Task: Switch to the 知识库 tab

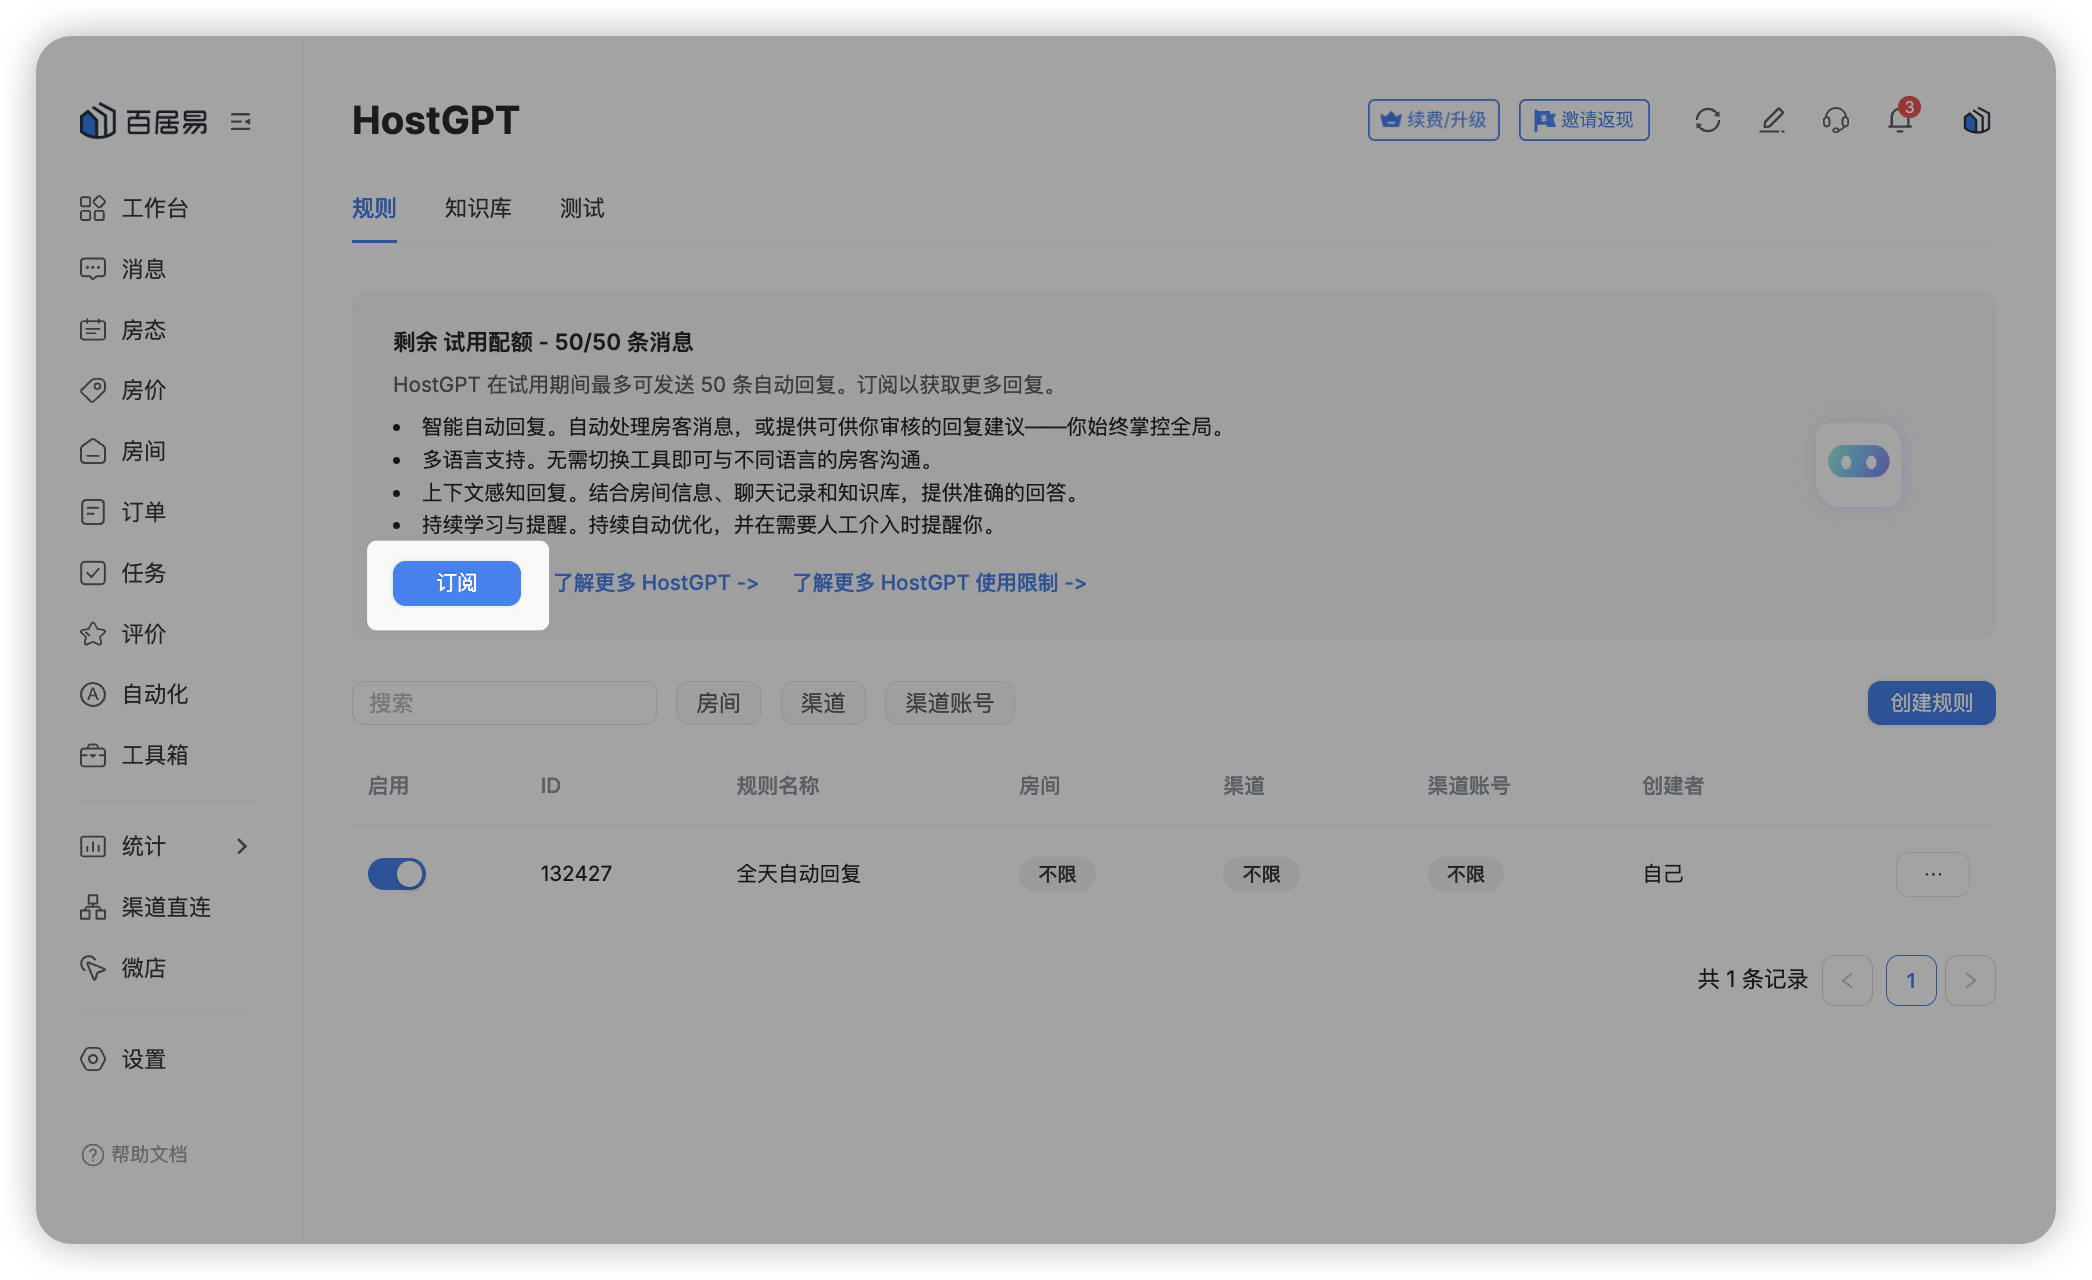Action: 478,208
